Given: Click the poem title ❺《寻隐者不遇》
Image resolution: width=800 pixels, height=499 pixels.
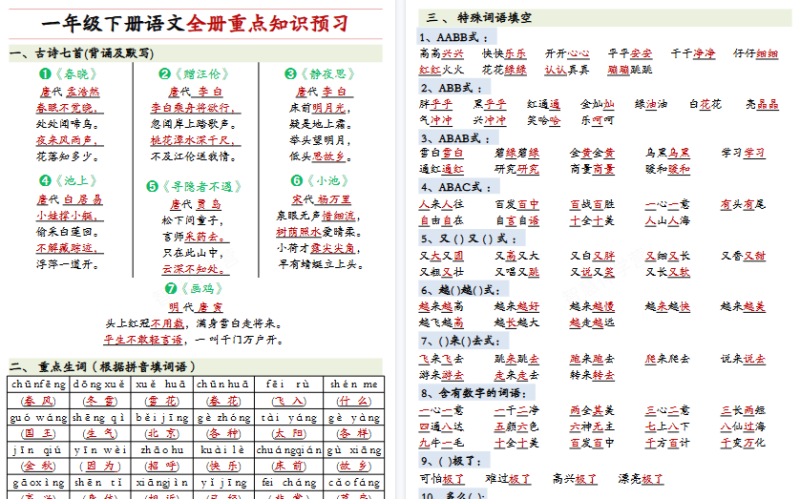Looking at the screenshot, I should coord(194,187).
